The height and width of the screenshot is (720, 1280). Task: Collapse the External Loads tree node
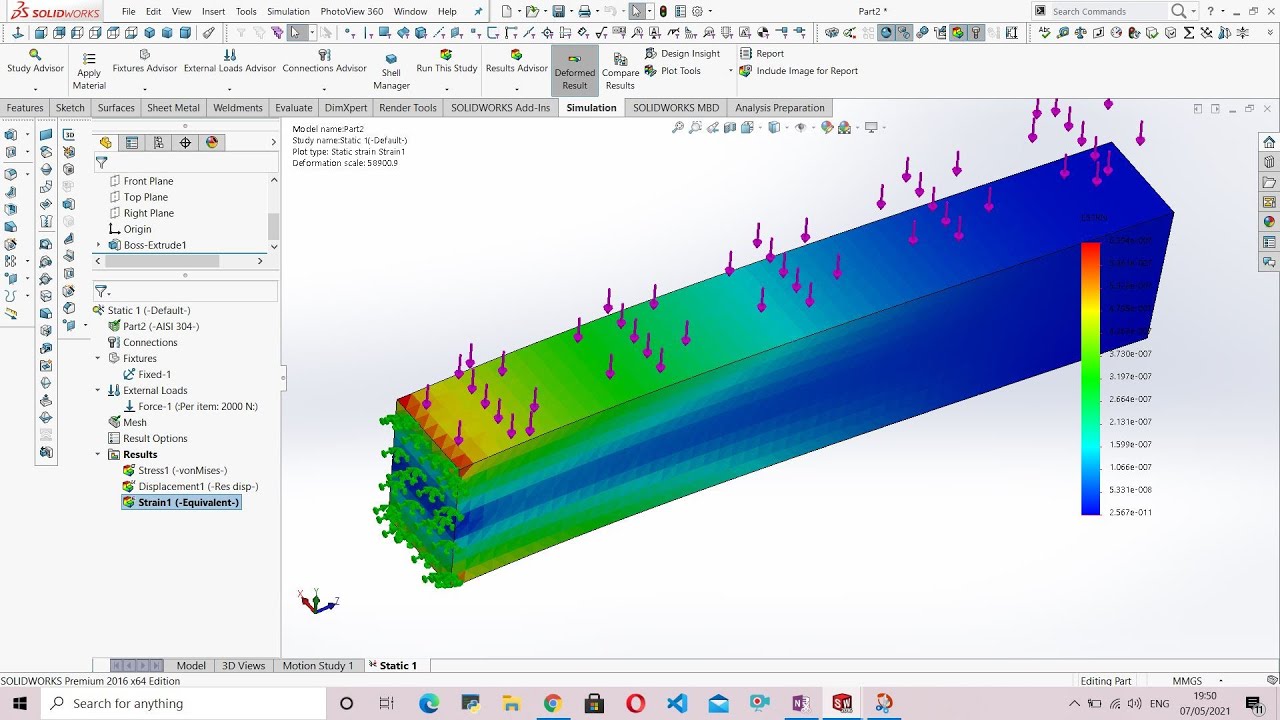click(x=98, y=390)
